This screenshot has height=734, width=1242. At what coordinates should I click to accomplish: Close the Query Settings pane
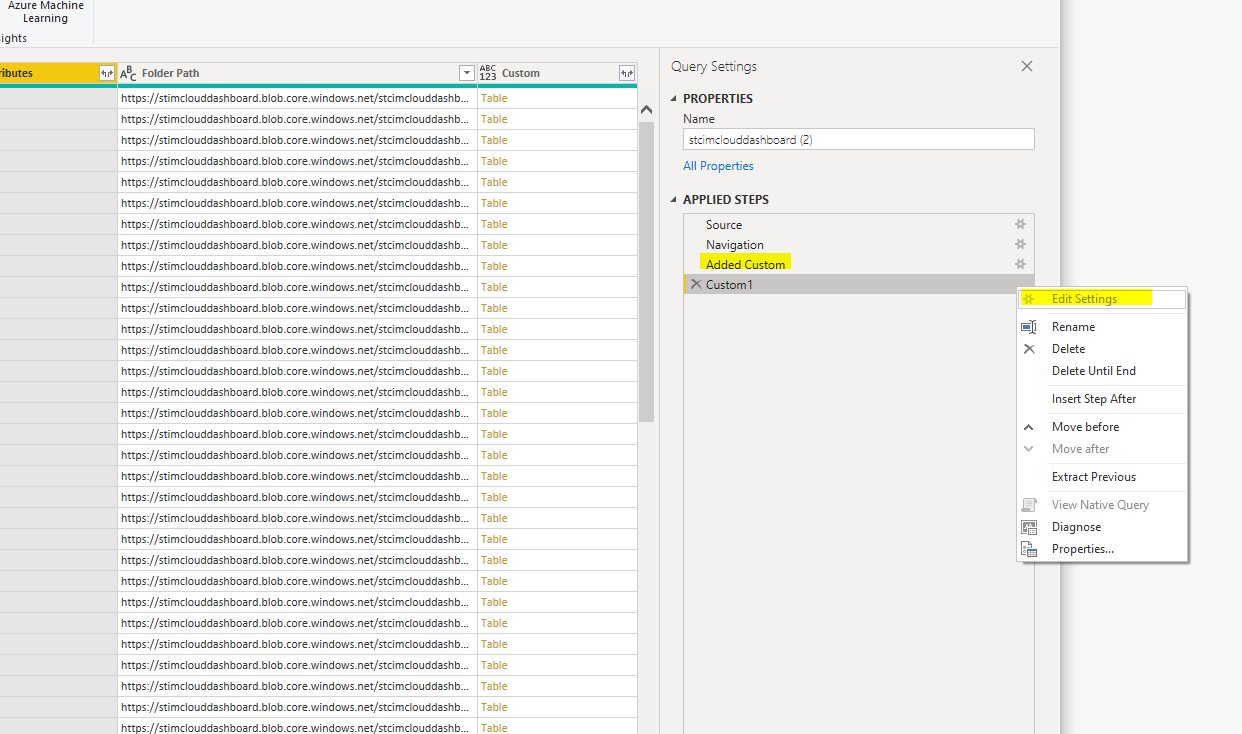point(1026,66)
